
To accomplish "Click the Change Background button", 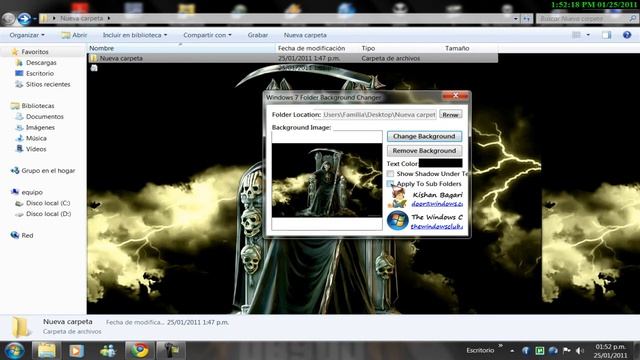I will [x=424, y=136].
